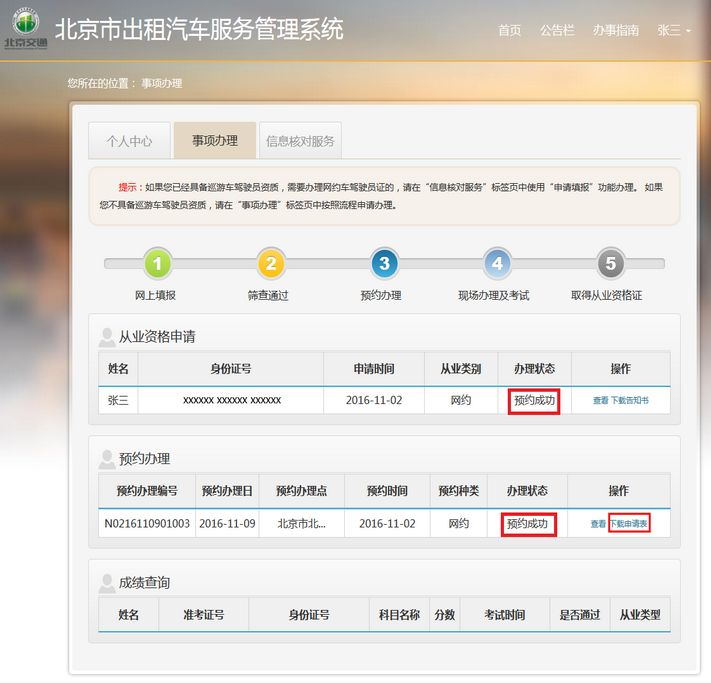Select step 2 circle 筛查通过

pos(271,263)
